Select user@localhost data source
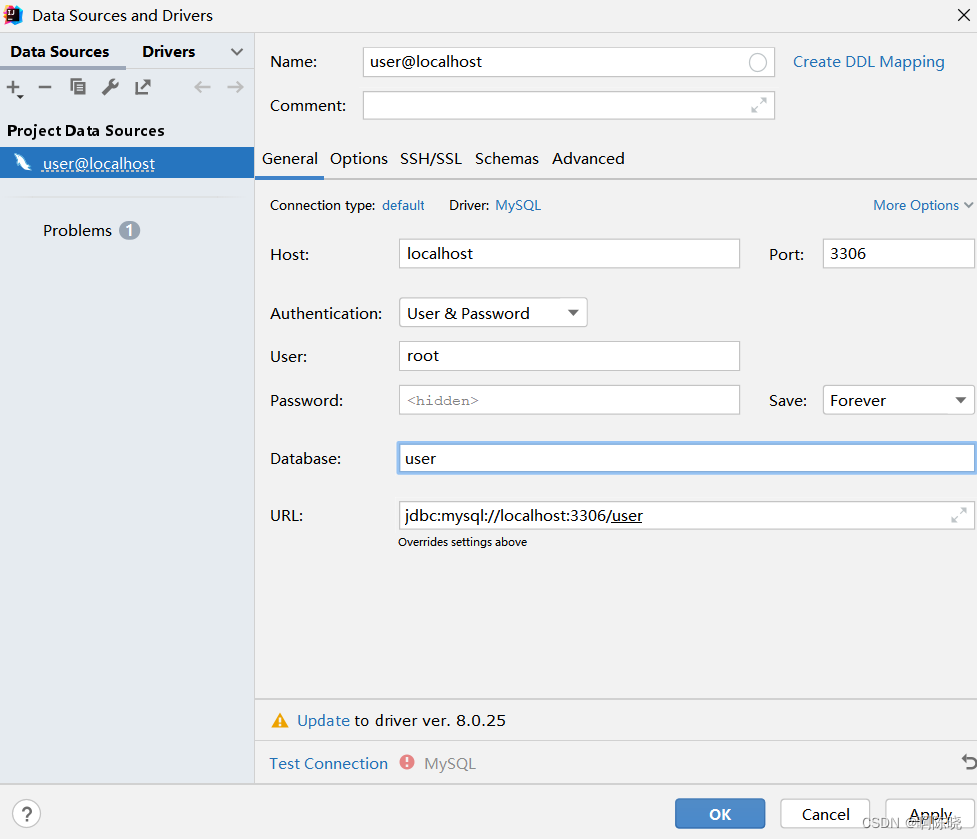 pos(127,163)
